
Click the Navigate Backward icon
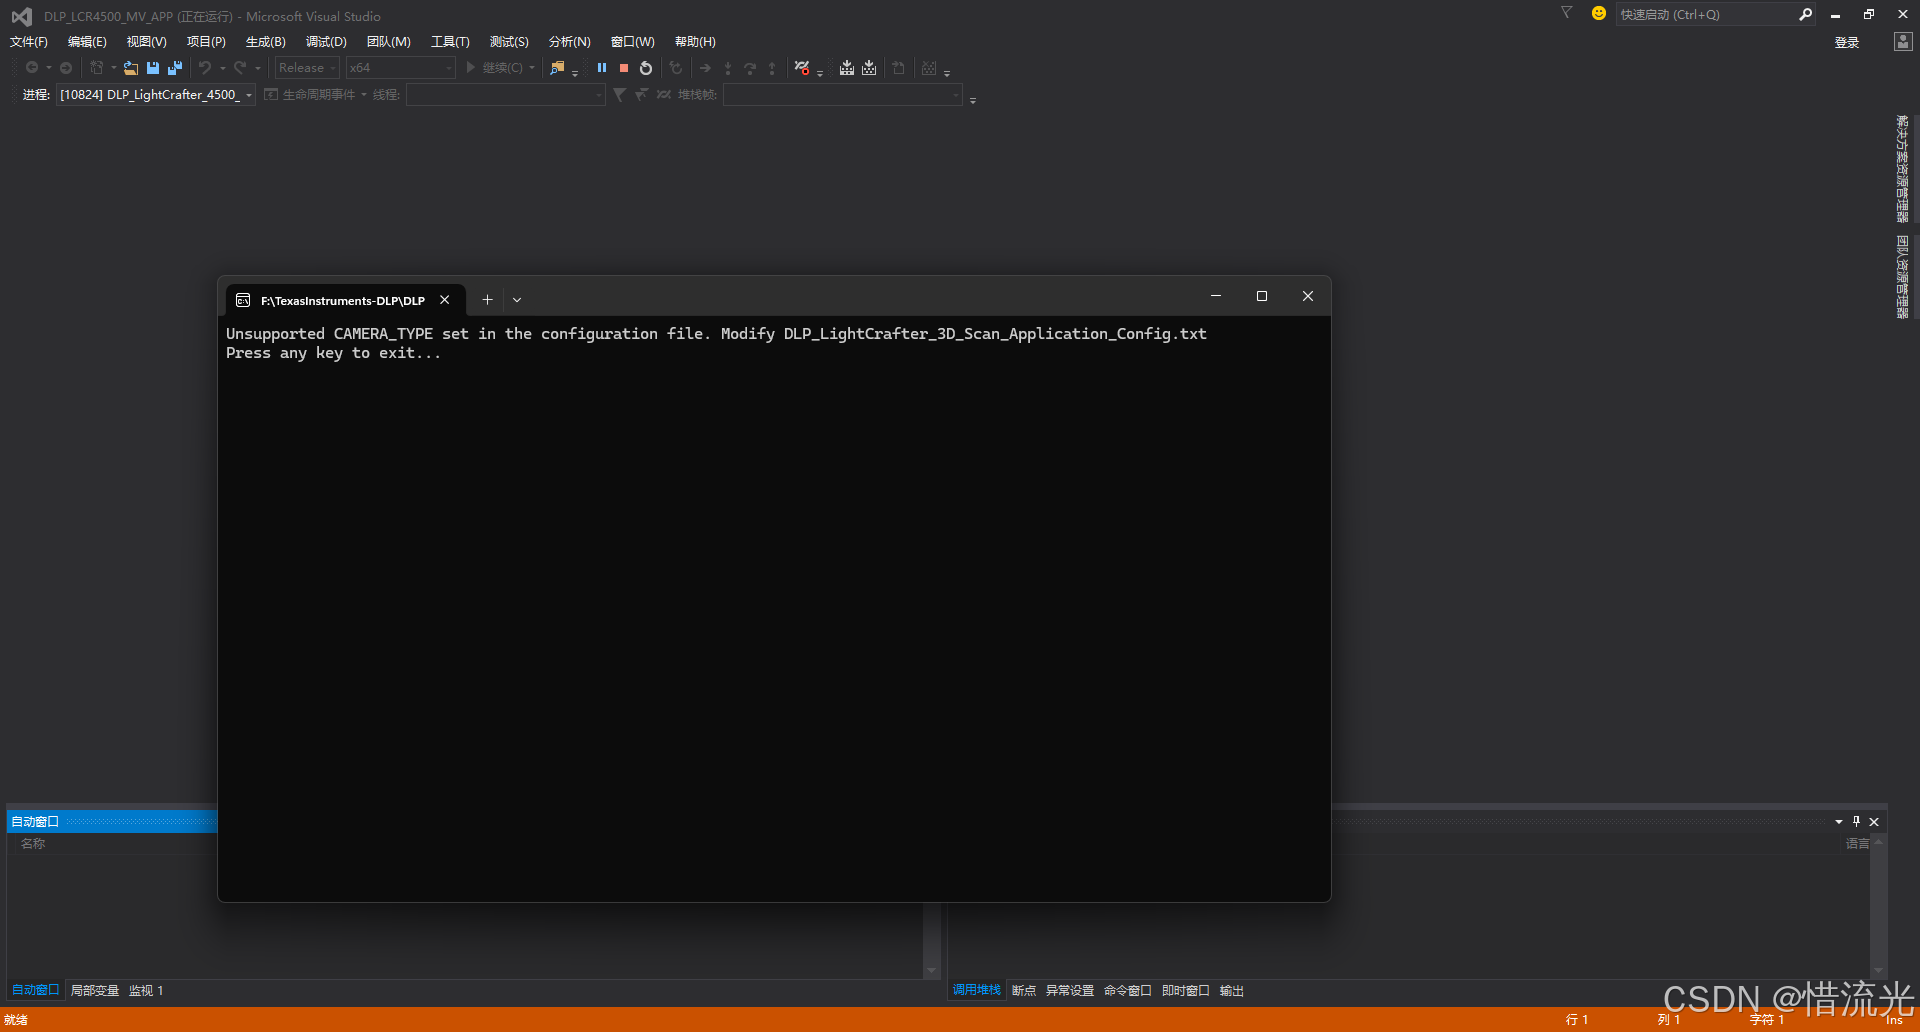tap(32, 68)
